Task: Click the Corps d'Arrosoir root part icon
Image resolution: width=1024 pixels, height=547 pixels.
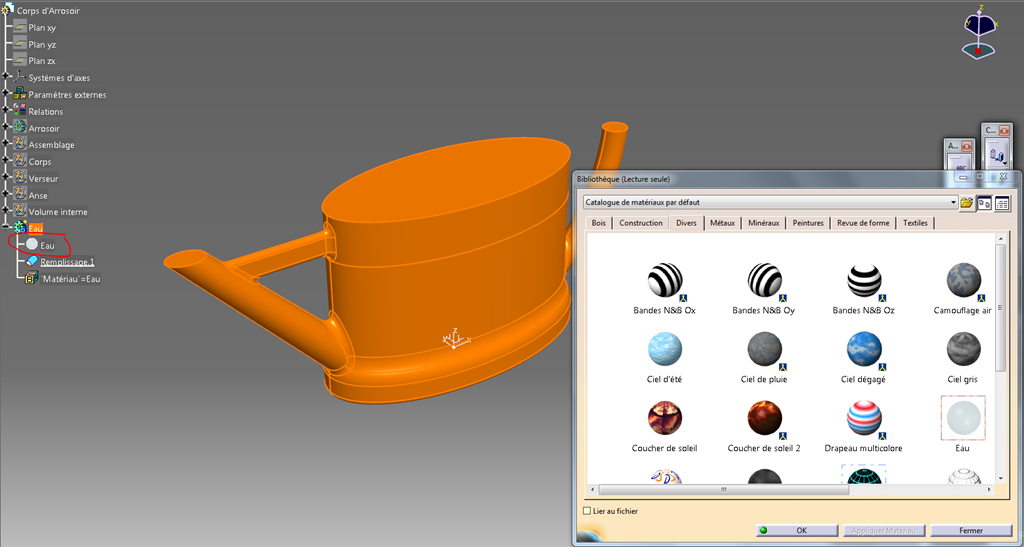Action: pyautogui.click(x=8, y=10)
